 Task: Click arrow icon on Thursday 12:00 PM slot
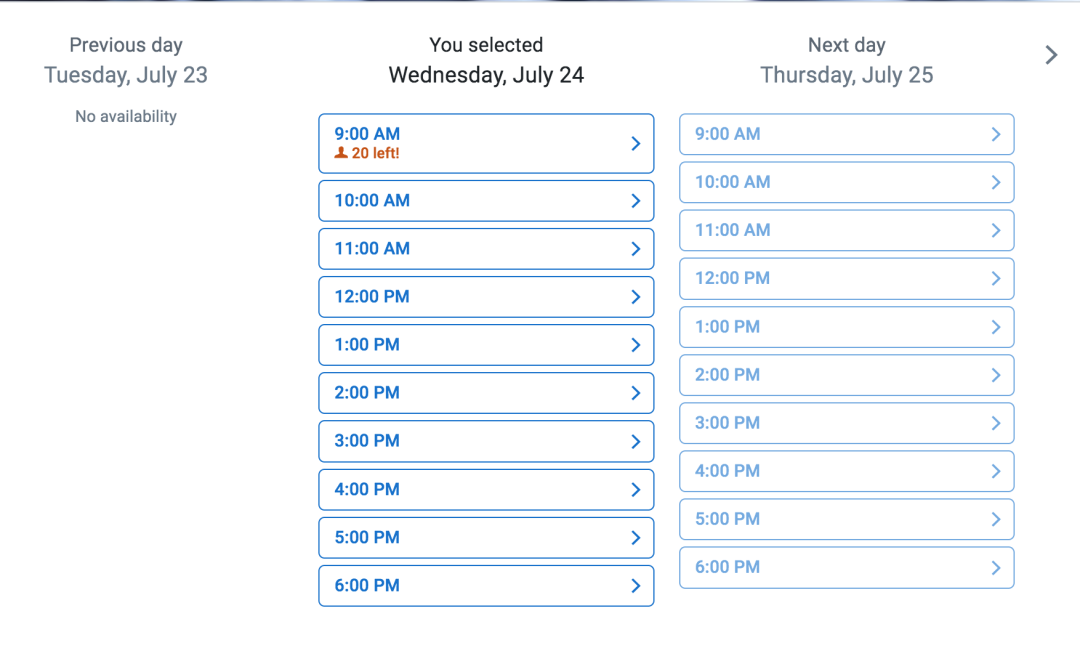996,278
